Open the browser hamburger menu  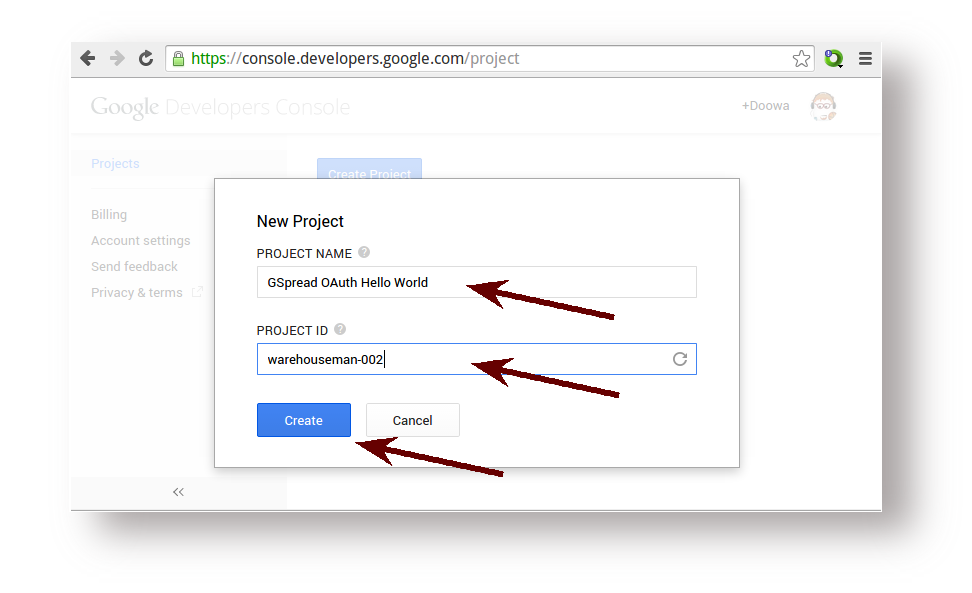[x=865, y=58]
